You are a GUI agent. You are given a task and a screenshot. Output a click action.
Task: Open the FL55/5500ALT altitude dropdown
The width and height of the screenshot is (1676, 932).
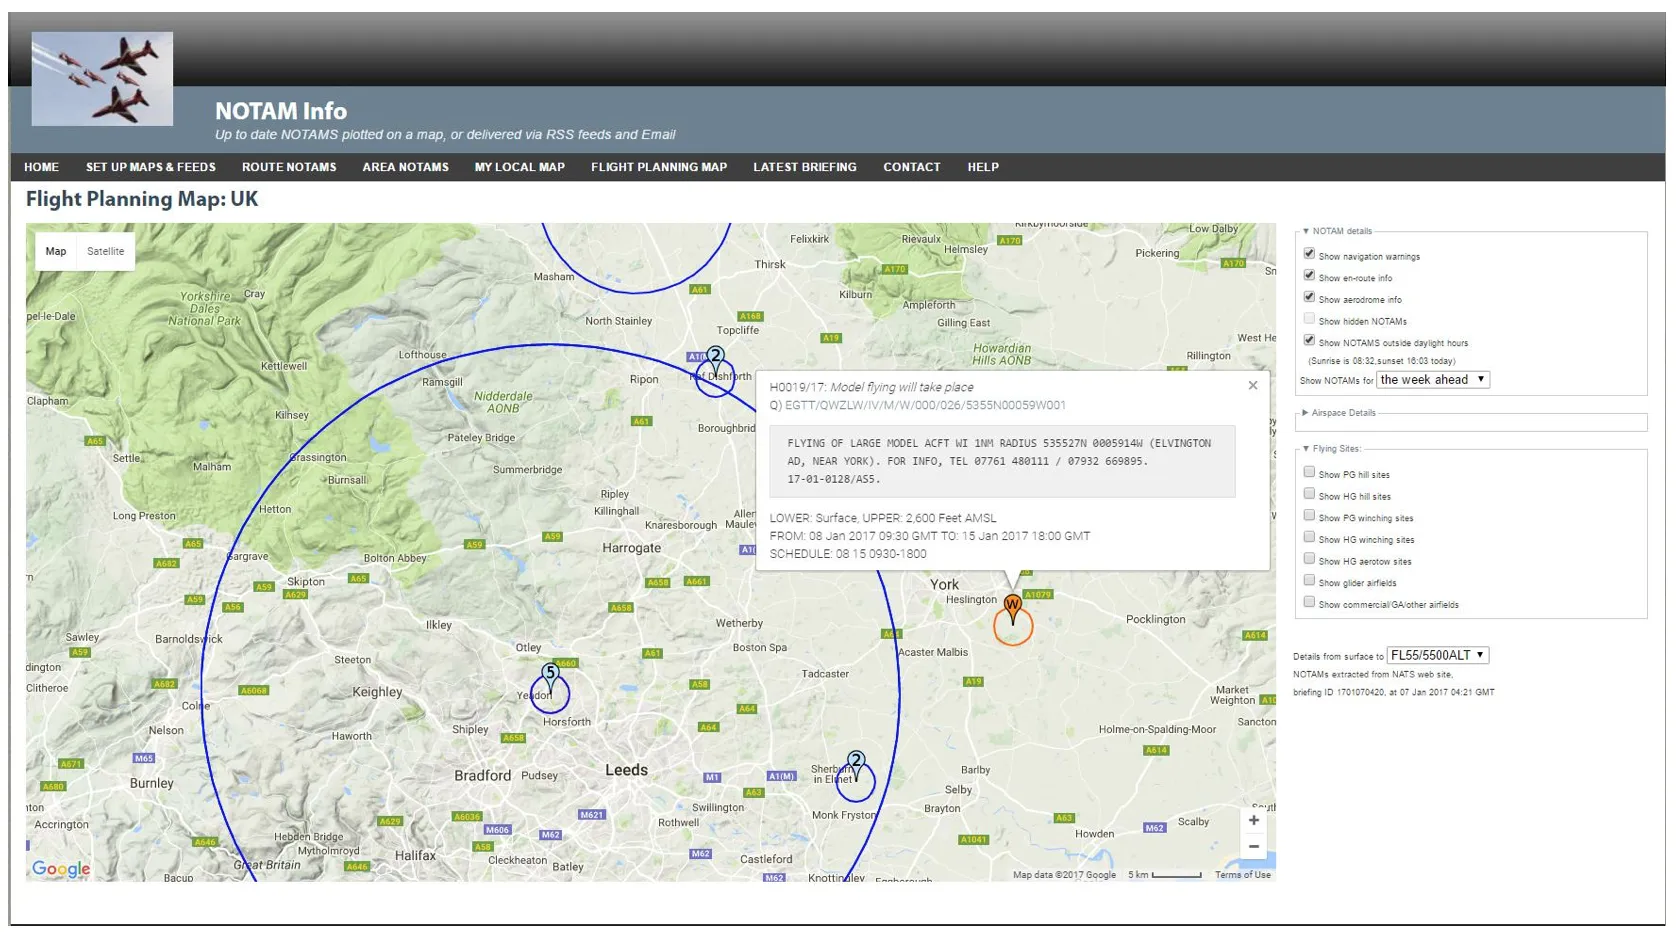click(x=1438, y=656)
